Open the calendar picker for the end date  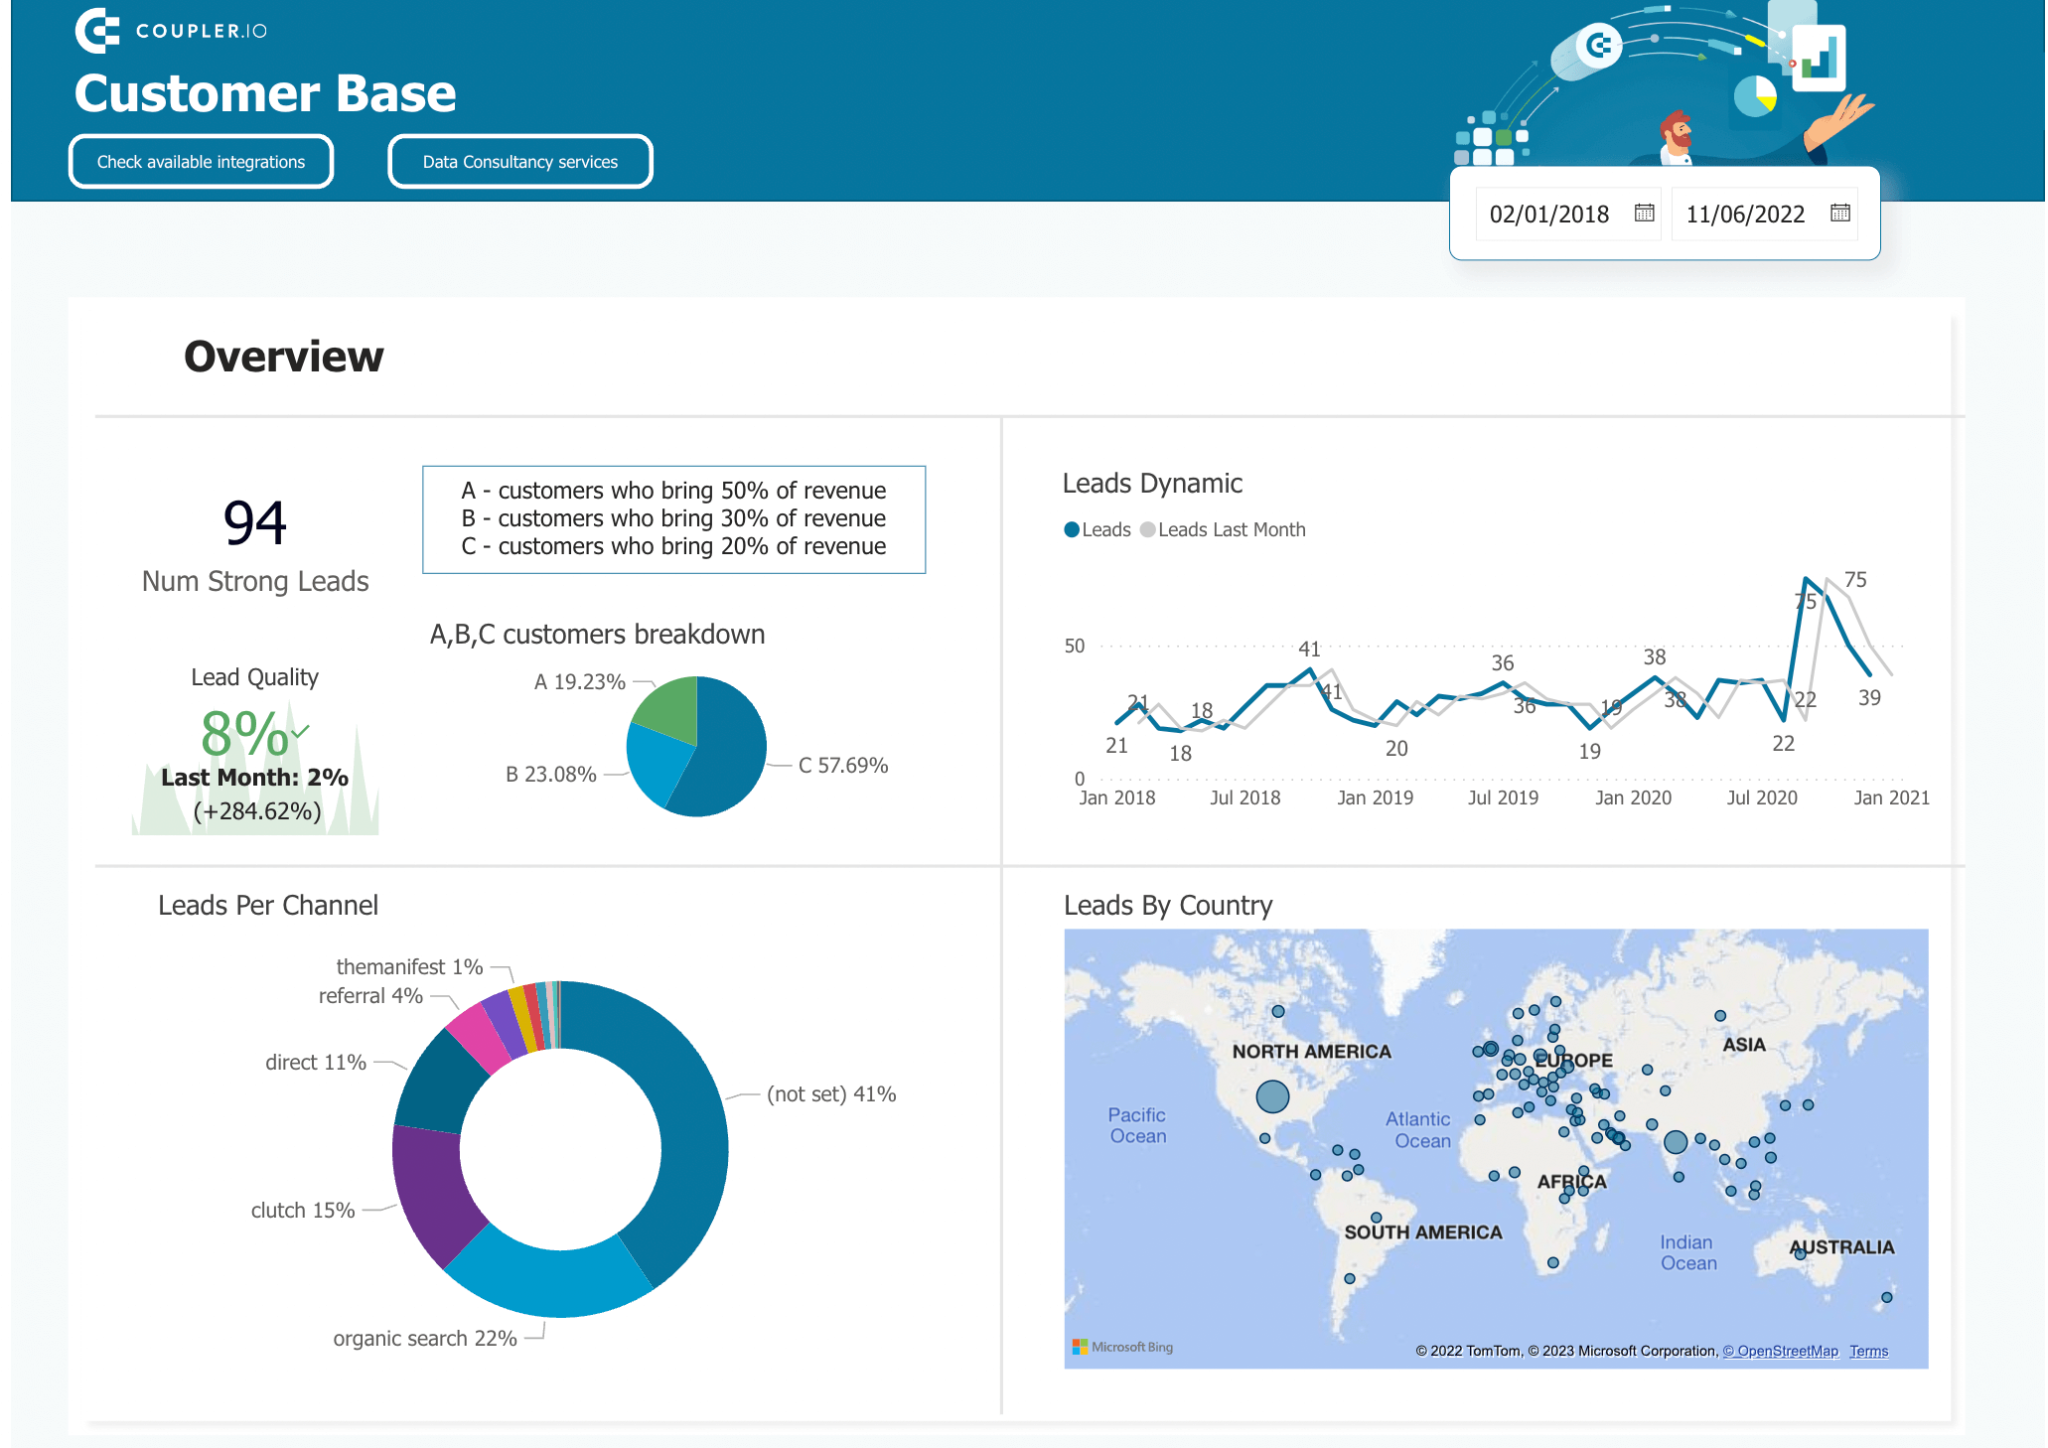(x=1841, y=213)
